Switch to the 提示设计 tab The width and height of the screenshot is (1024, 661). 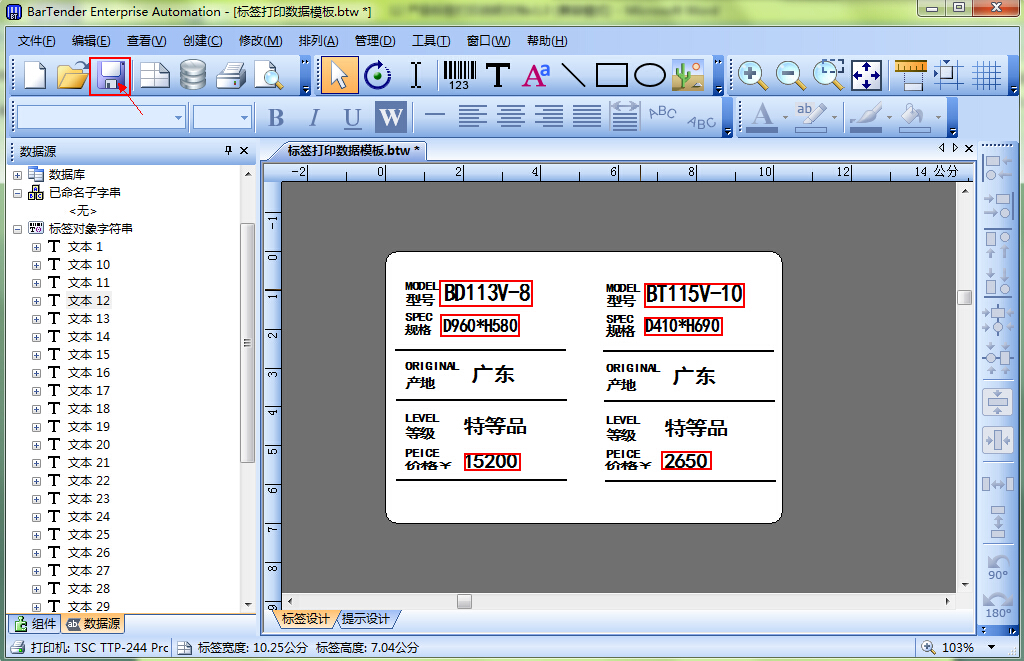(x=366, y=619)
